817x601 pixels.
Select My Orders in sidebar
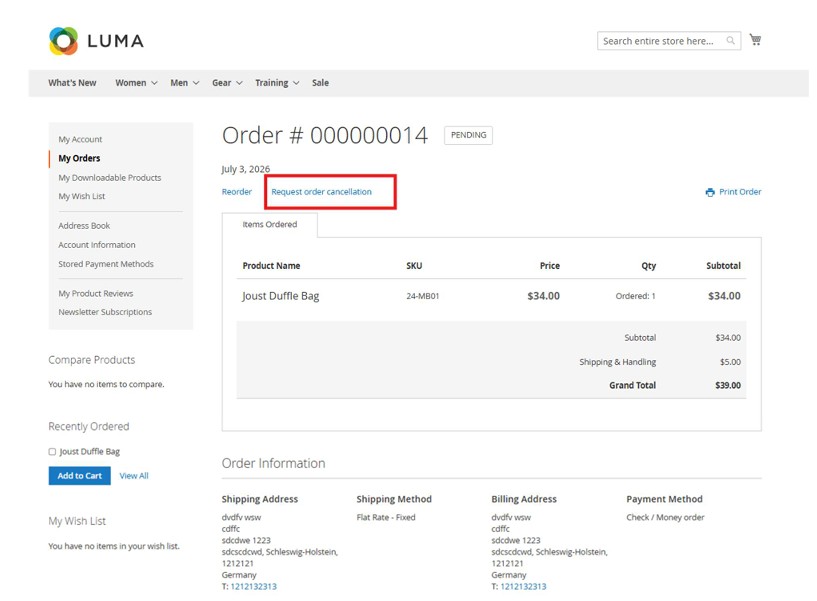pyautogui.click(x=79, y=158)
